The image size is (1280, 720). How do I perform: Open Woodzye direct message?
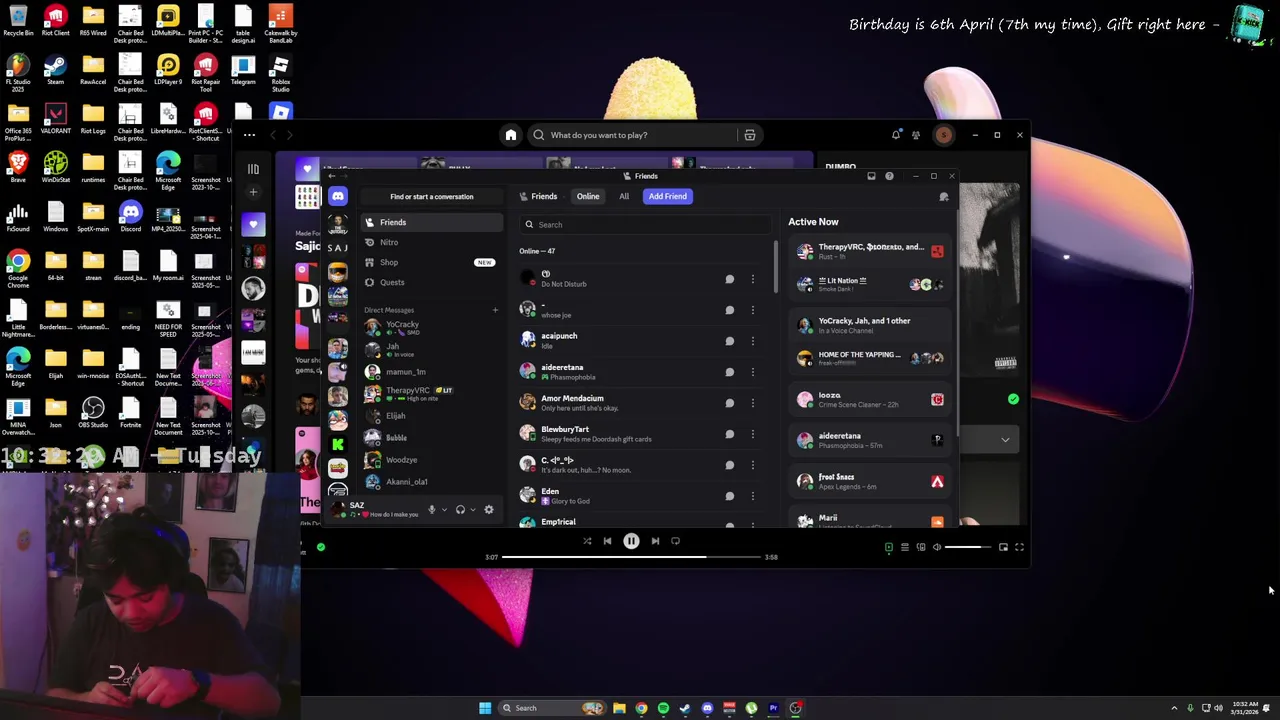431,460
